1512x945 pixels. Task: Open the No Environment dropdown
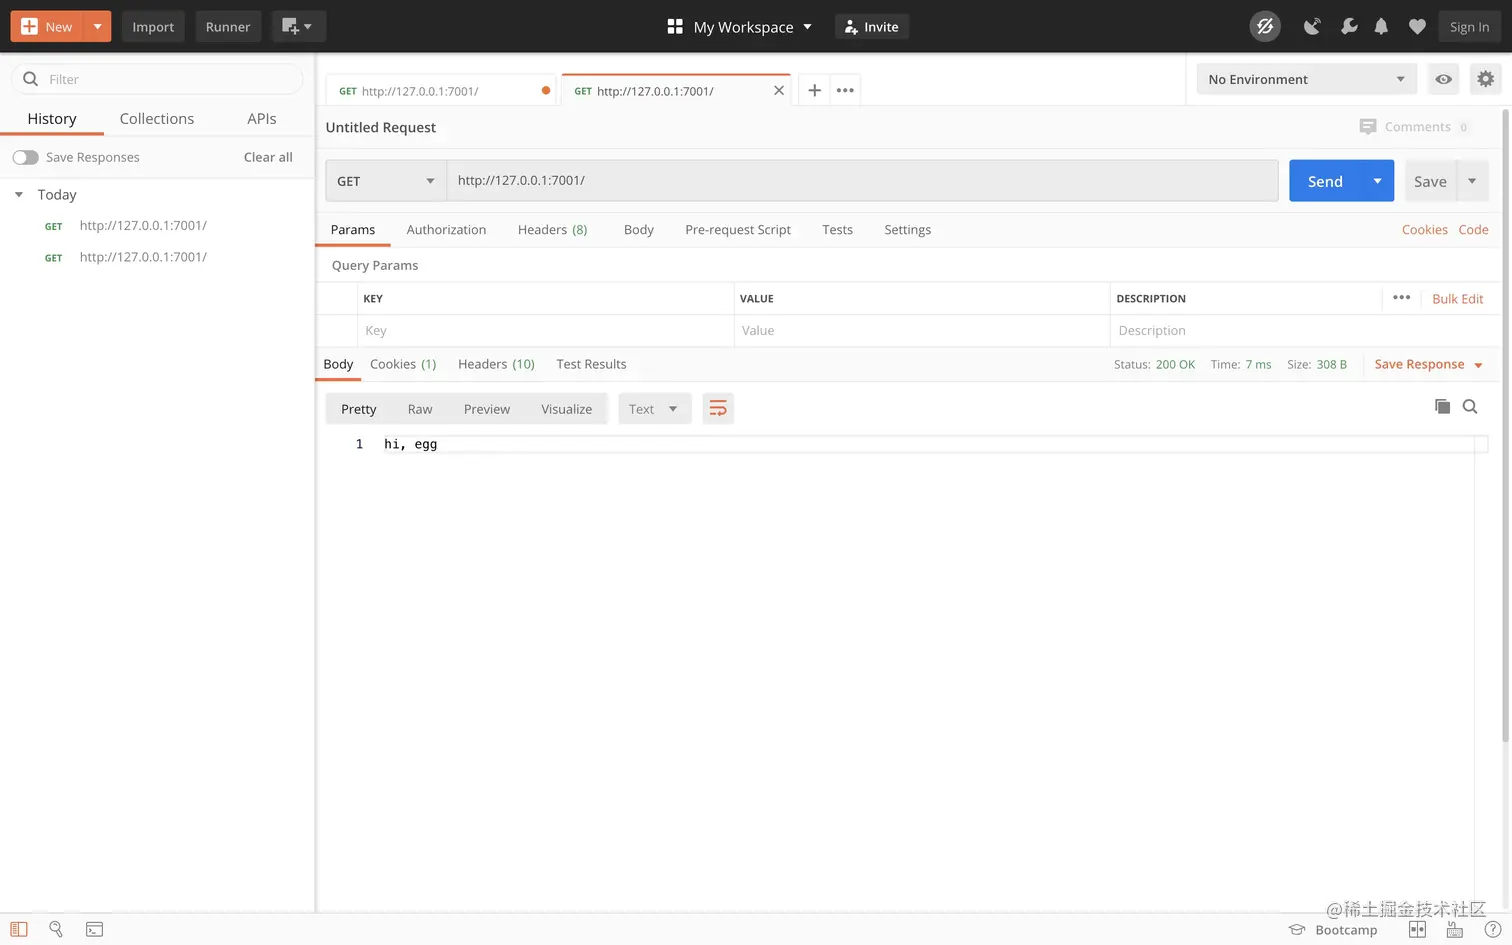(x=1306, y=79)
